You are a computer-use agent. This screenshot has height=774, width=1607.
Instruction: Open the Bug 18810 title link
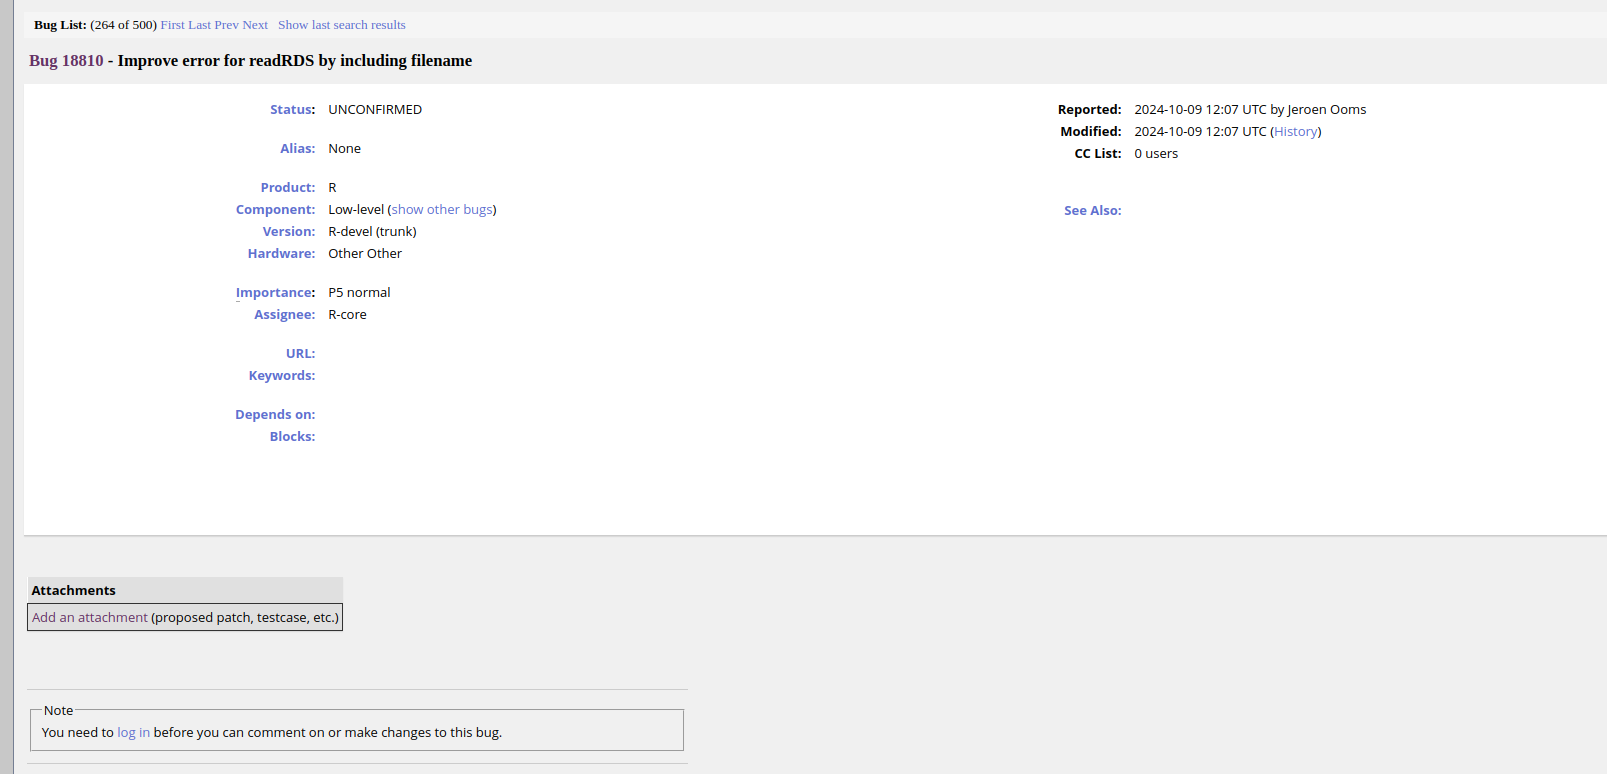point(66,61)
